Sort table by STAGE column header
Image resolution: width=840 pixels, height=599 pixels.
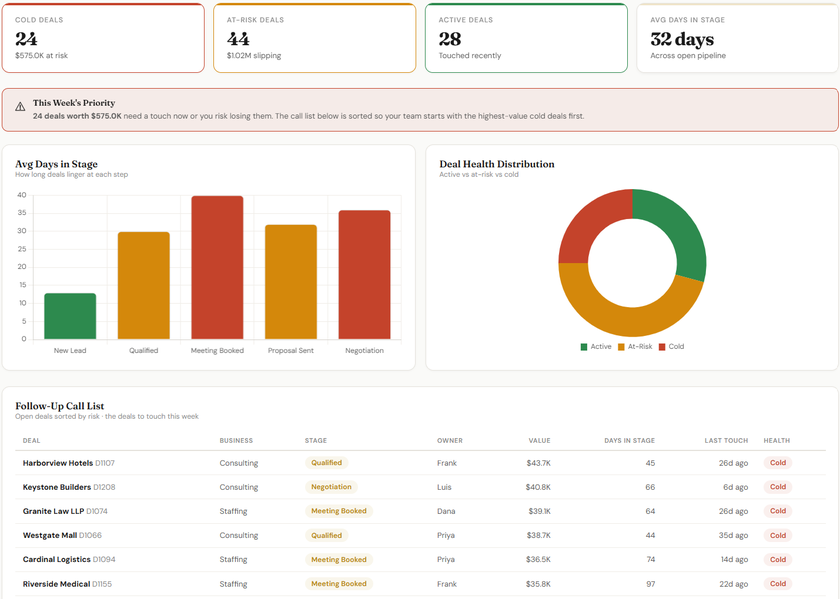click(x=316, y=440)
